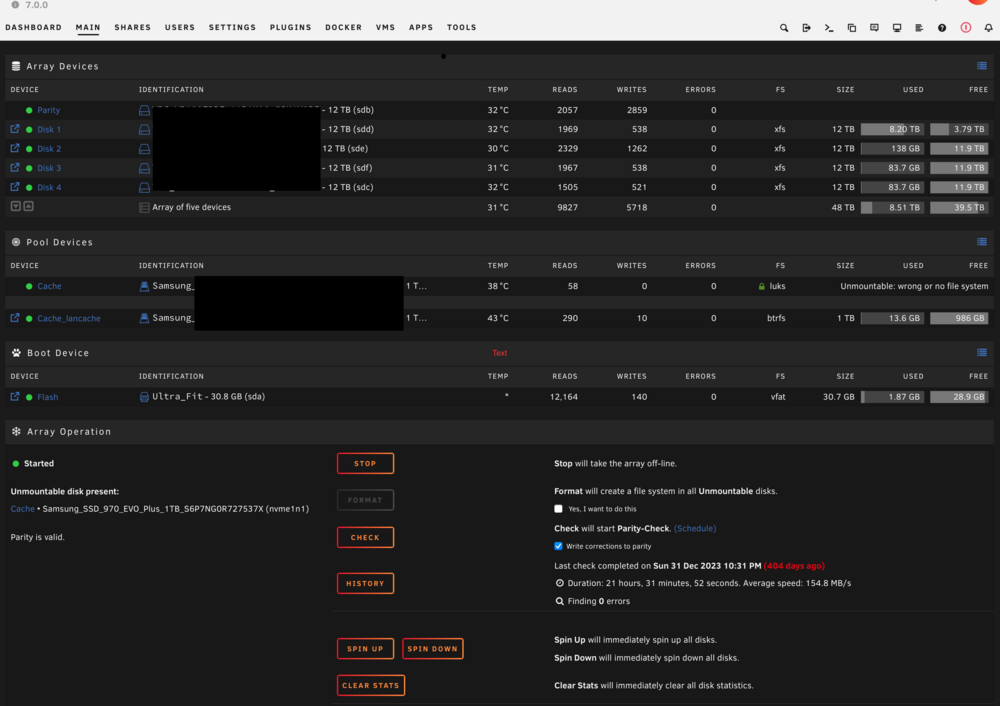Open the notifications bell icon
Screen dimensions: 1000x706
[988, 27]
